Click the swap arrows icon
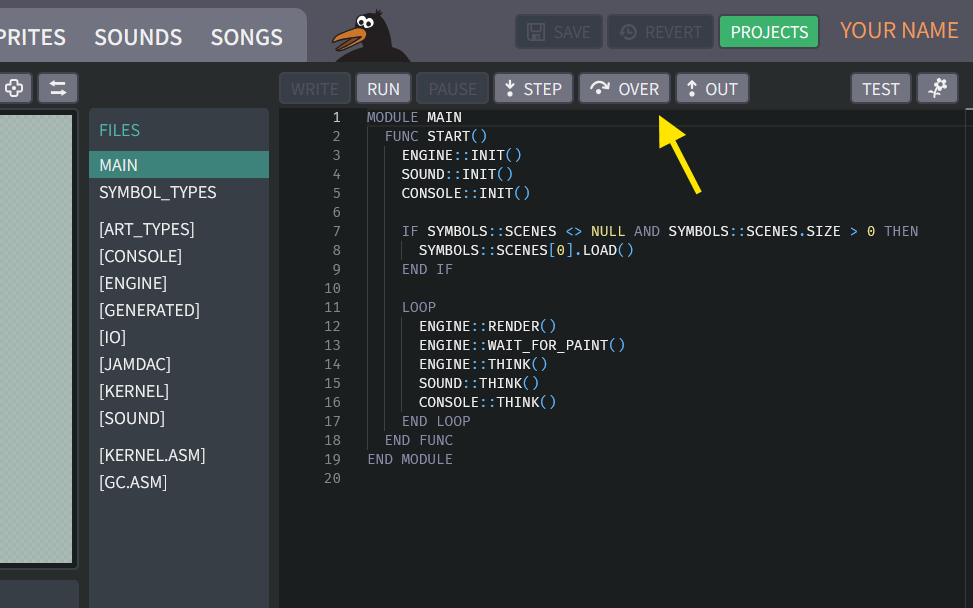 pos(57,88)
